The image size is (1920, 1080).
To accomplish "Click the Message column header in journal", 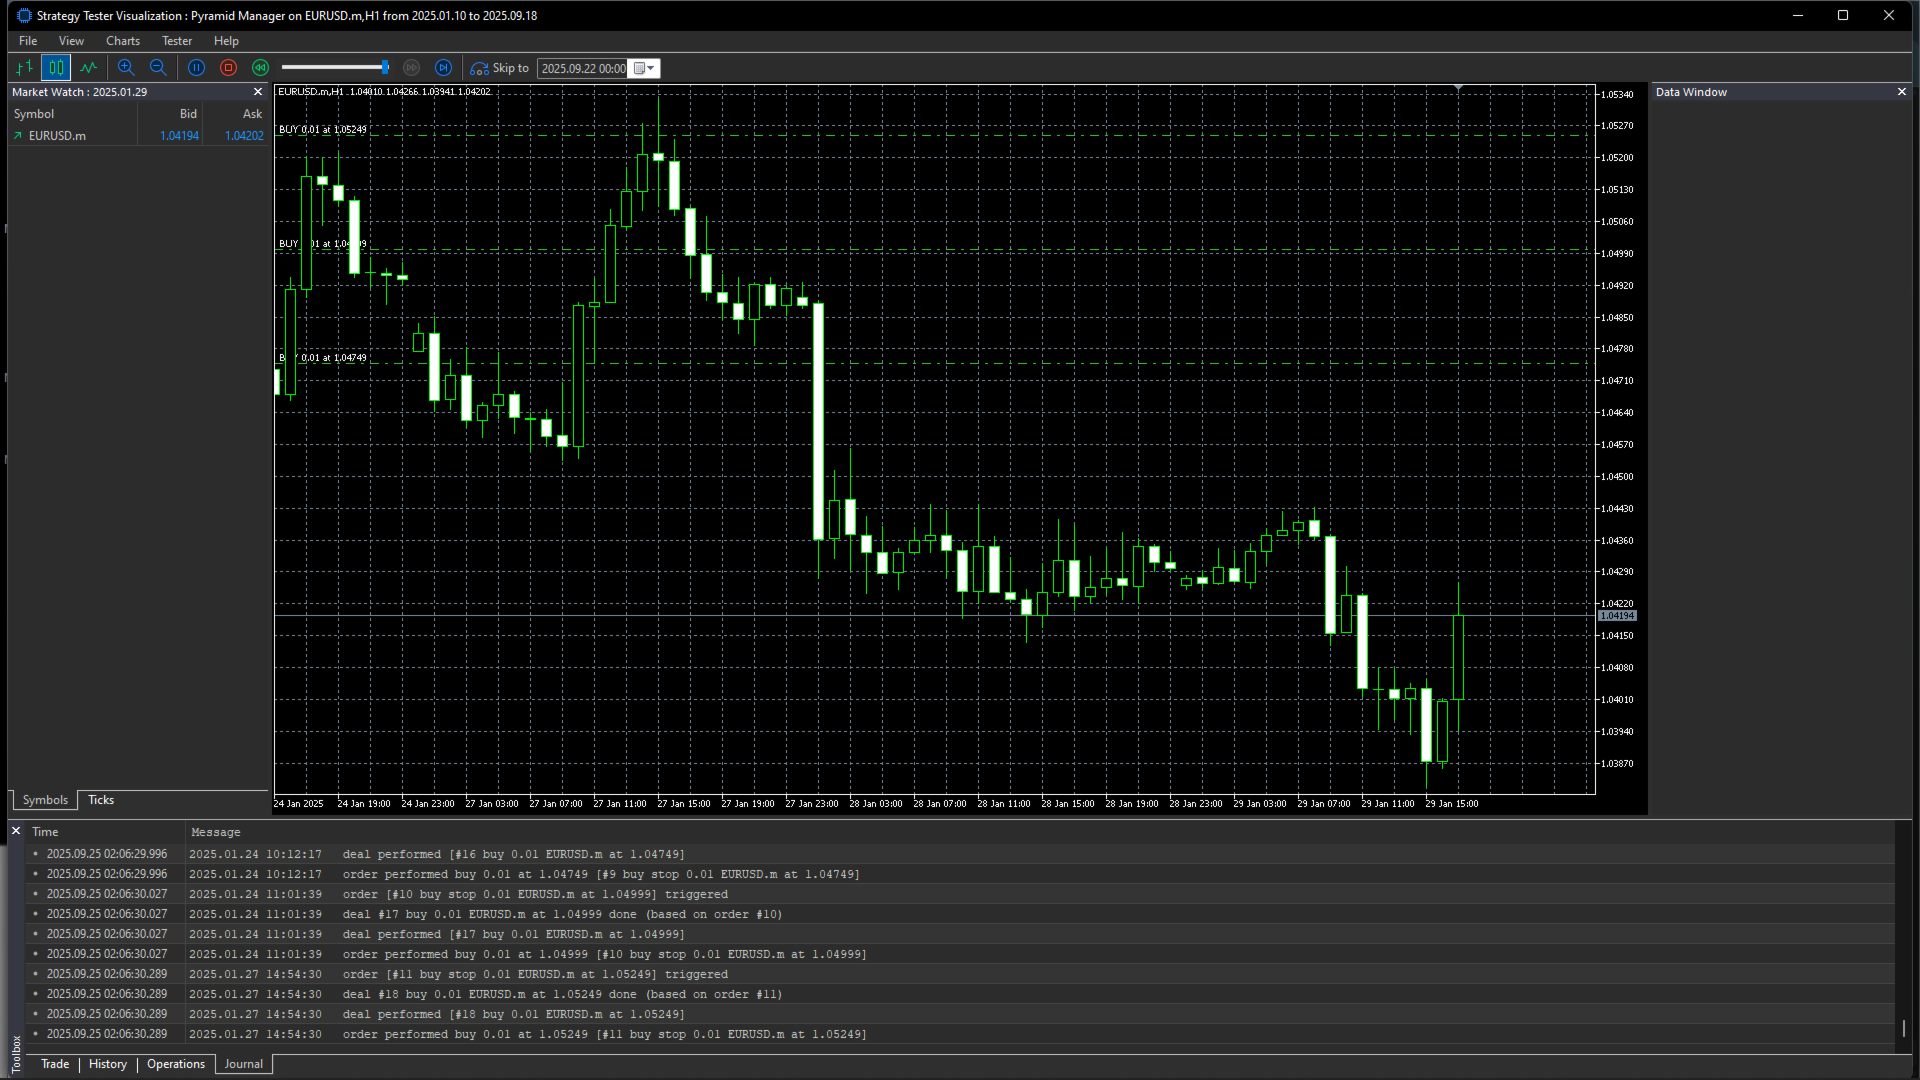I will click(x=216, y=832).
